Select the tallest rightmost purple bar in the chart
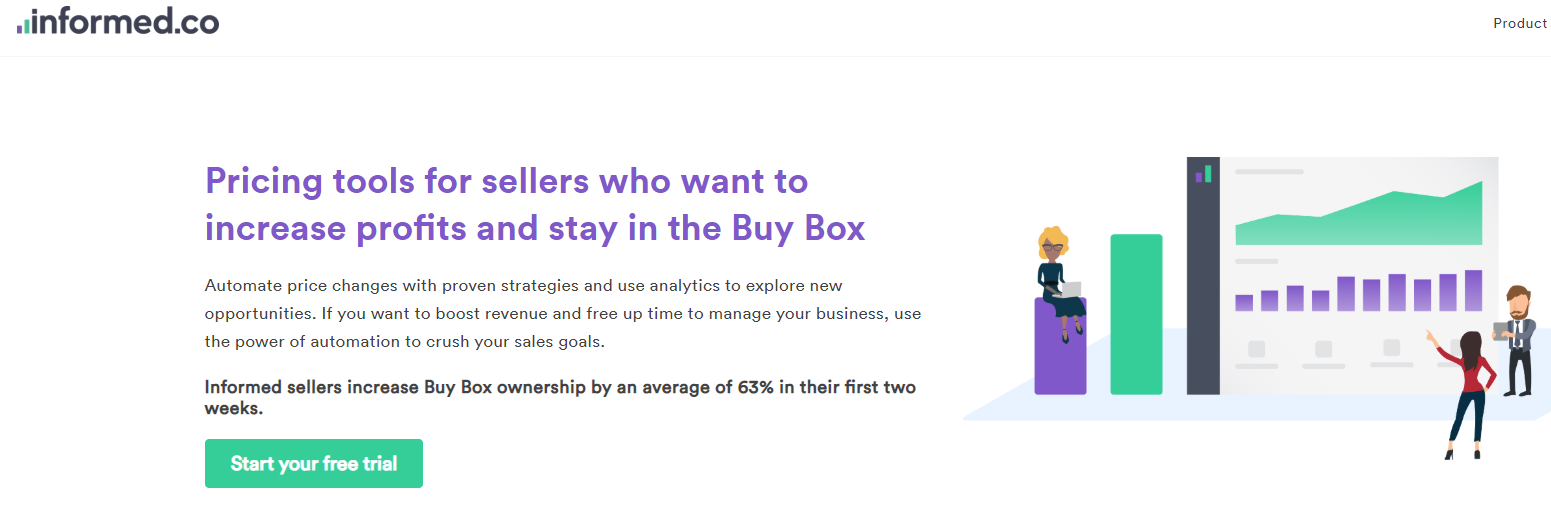 click(x=1473, y=291)
